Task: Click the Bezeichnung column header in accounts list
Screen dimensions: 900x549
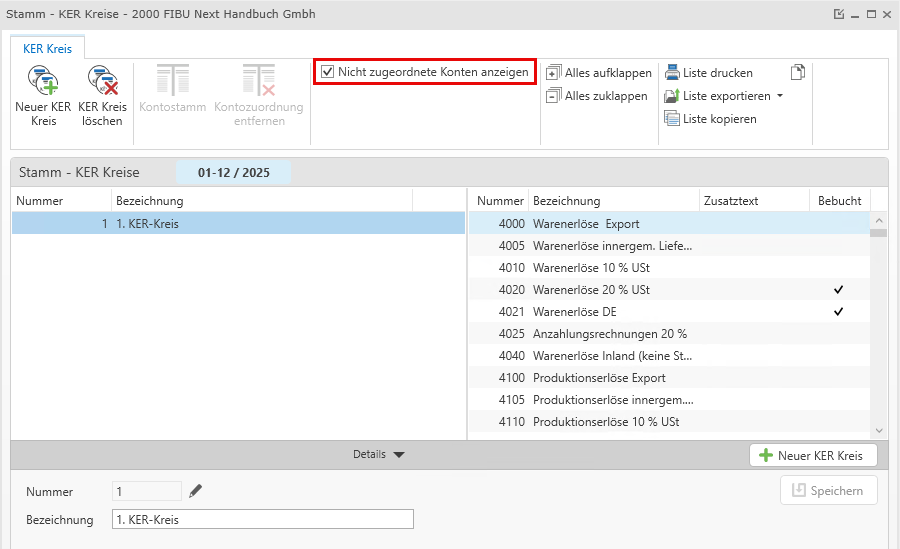Action: coord(566,201)
